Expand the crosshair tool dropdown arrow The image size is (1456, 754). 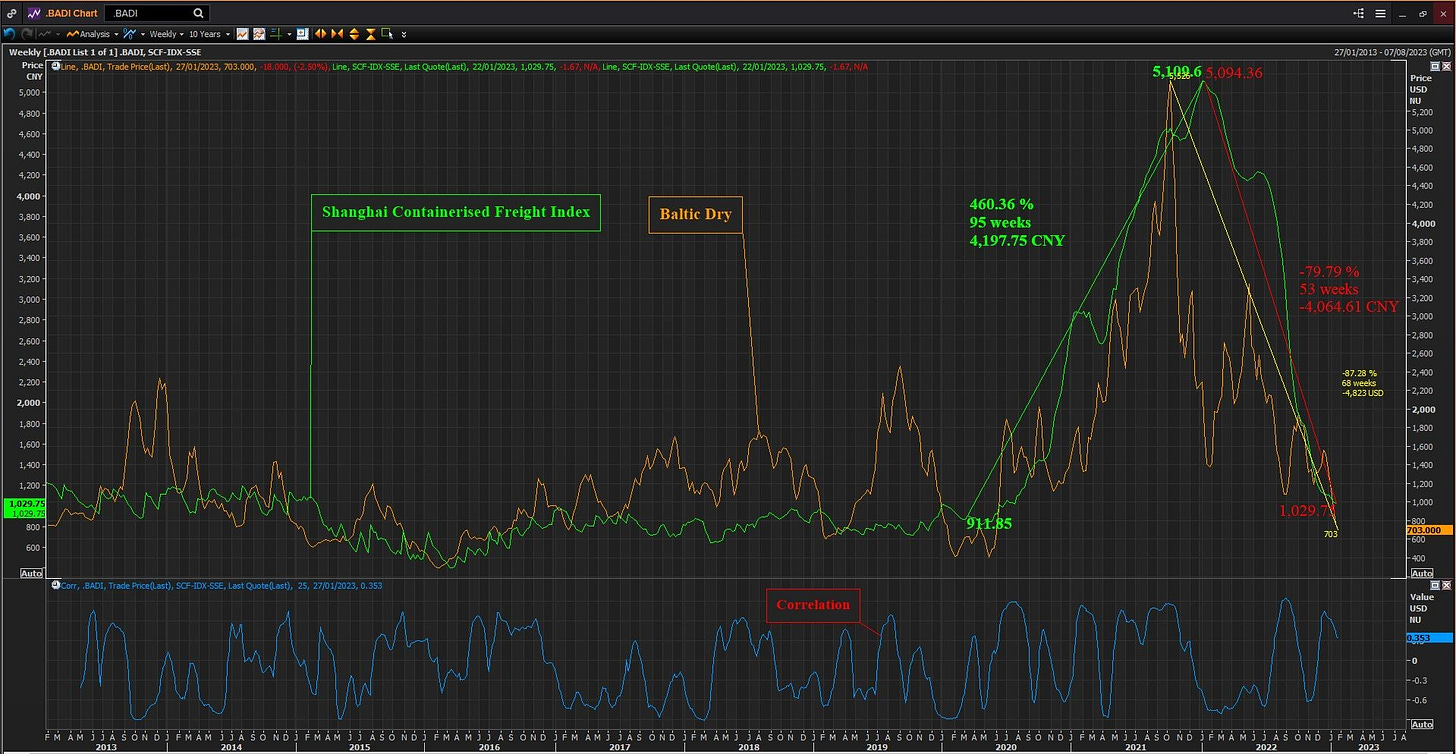coord(290,34)
